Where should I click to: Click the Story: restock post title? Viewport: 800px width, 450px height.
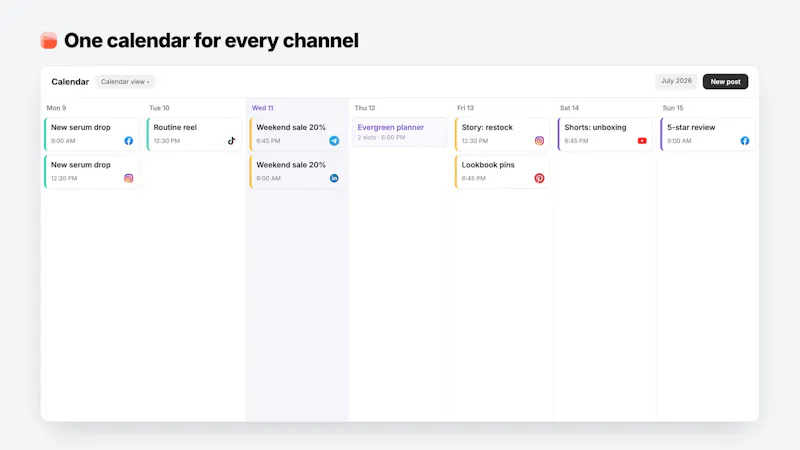click(x=487, y=128)
